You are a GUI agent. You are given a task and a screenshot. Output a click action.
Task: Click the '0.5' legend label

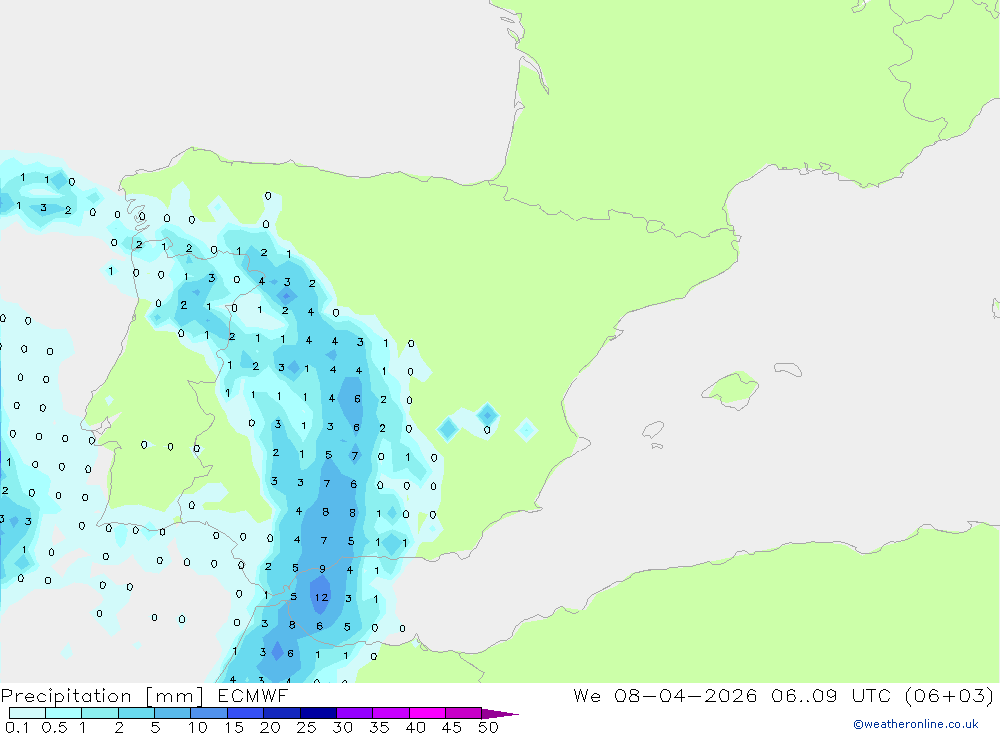(54, 727)
